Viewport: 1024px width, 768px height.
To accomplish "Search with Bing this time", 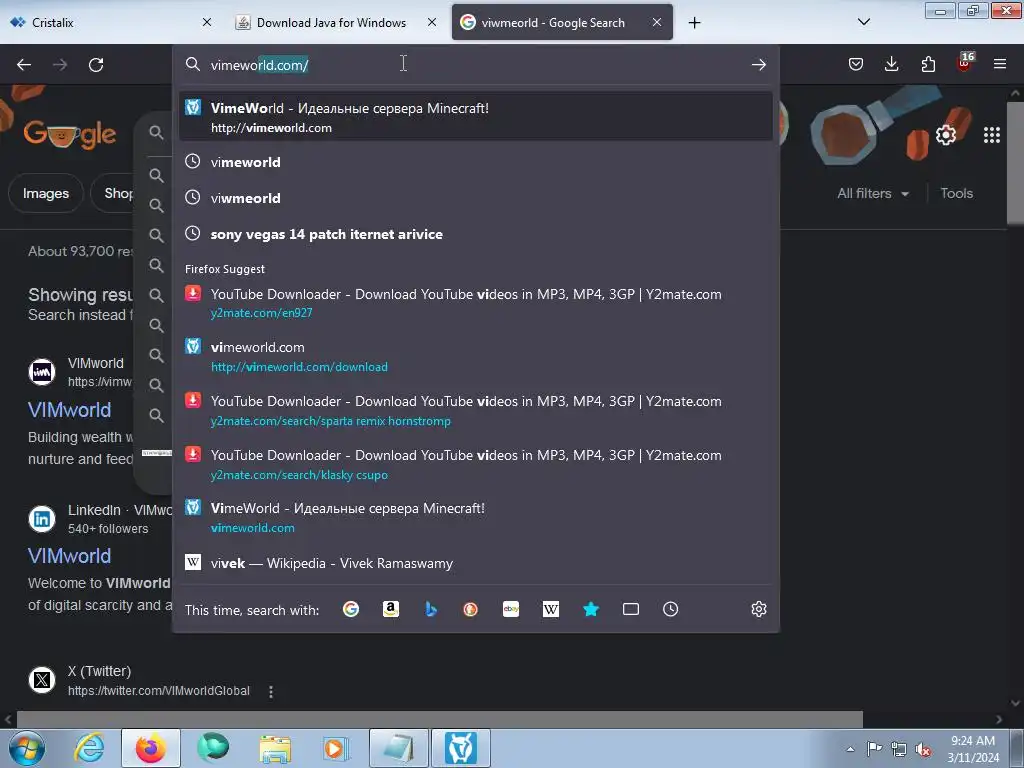I will (x=430, y=609).
